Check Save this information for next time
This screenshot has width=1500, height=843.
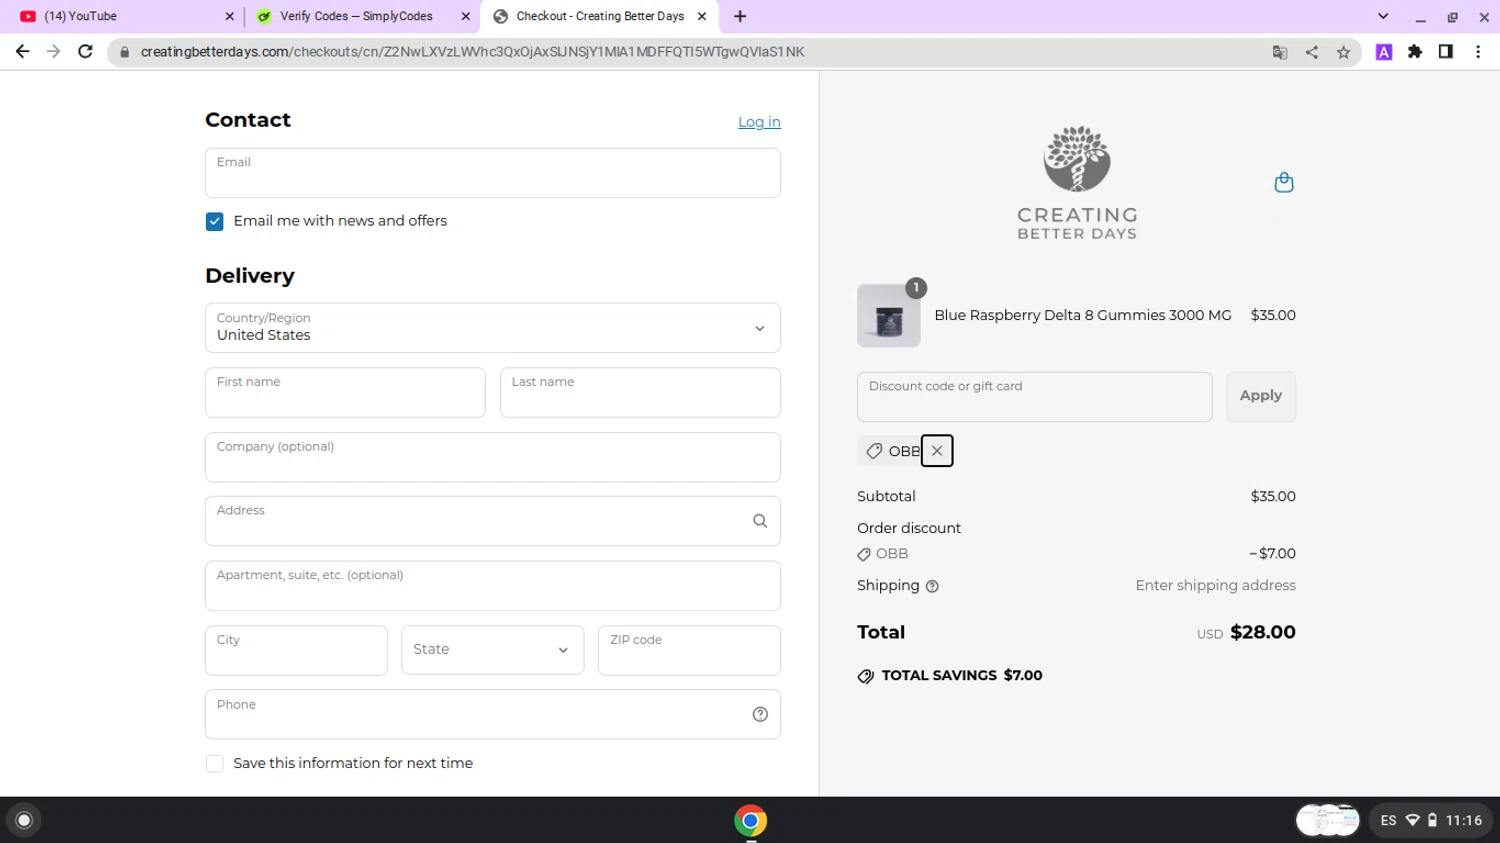click(x=214, y=763)
